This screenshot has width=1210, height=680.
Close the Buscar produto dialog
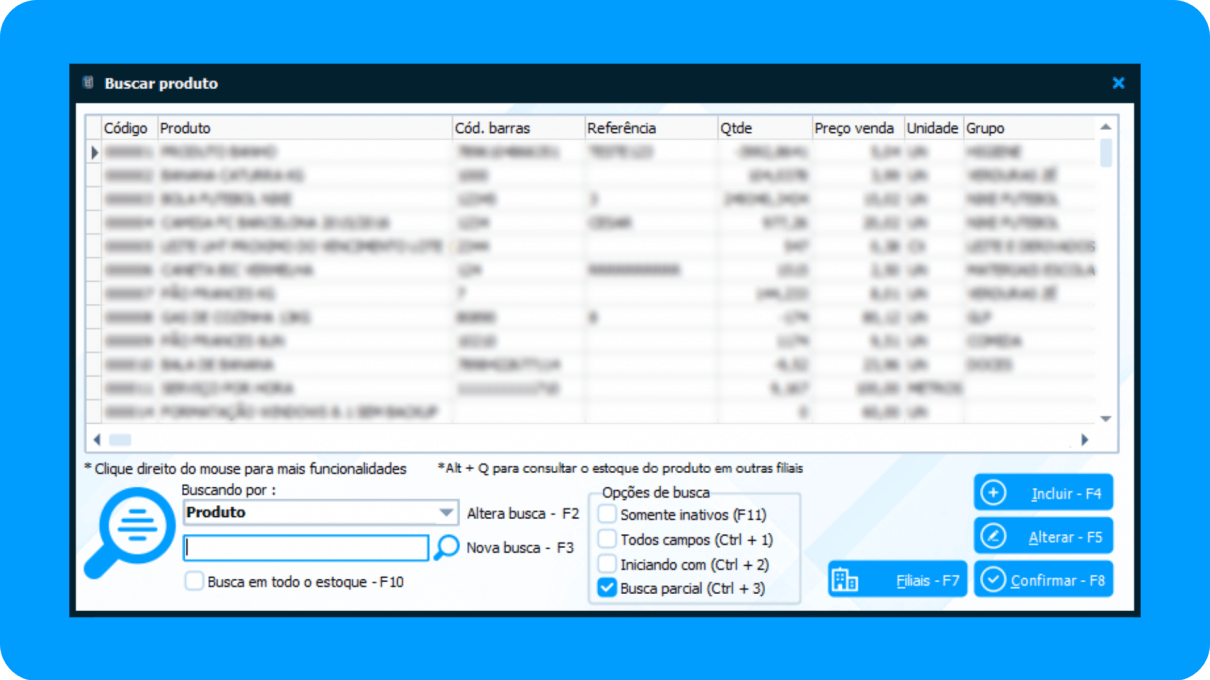pos(1118,83)
